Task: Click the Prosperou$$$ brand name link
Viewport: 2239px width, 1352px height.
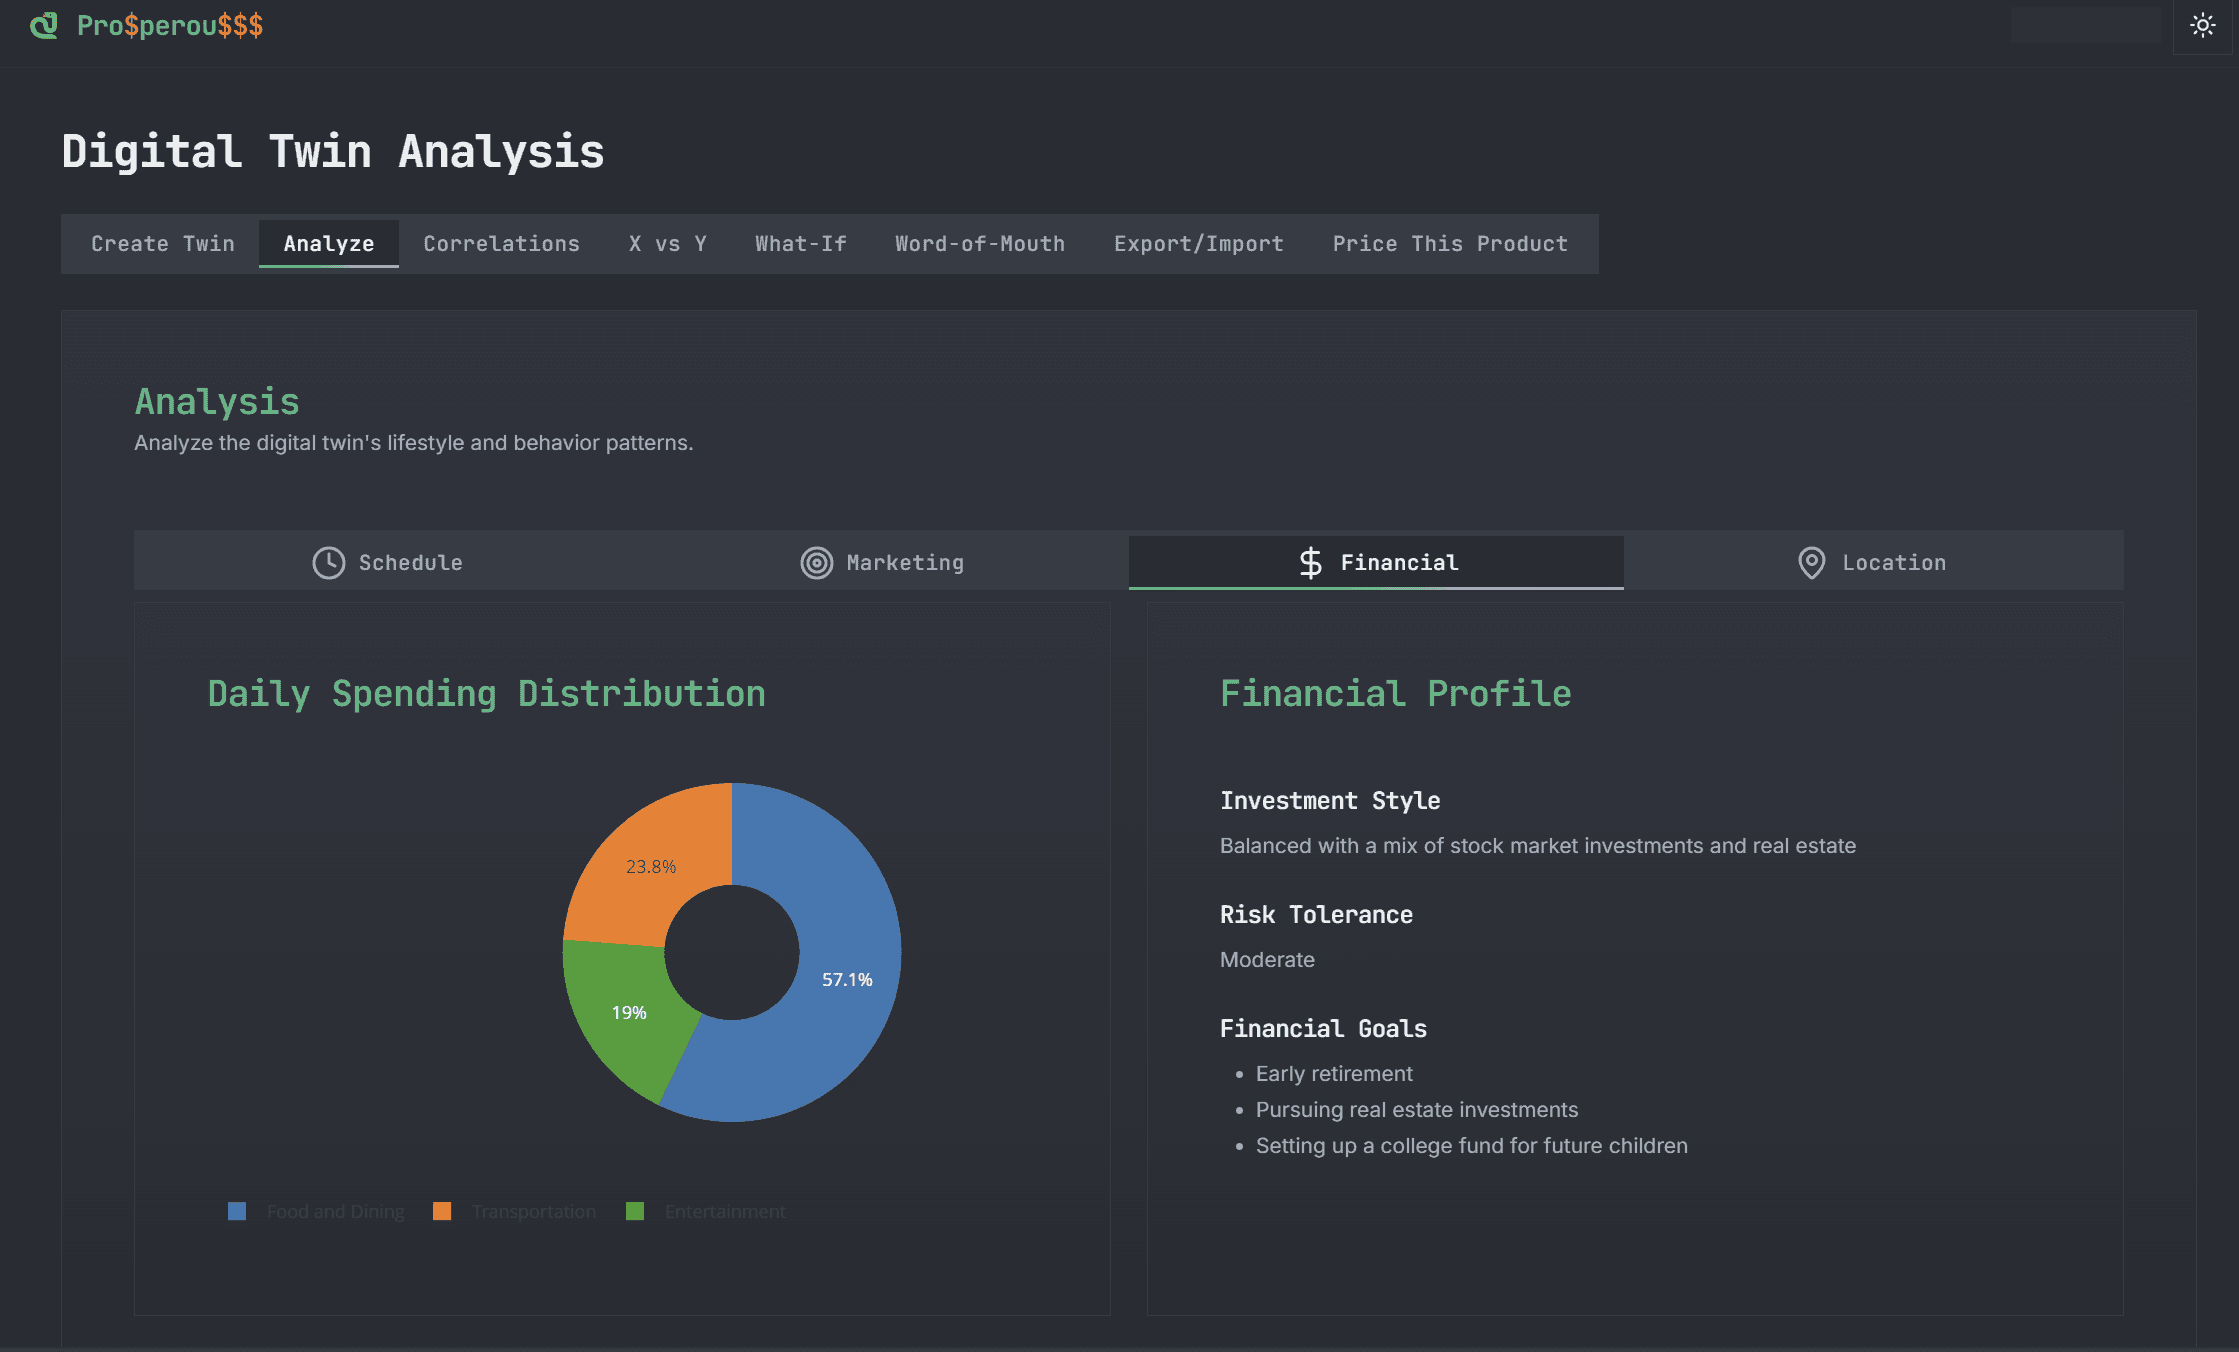Action: (x=170, y=26)
